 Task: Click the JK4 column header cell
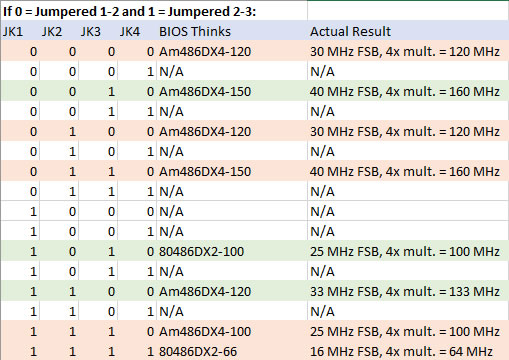point(137,31)
